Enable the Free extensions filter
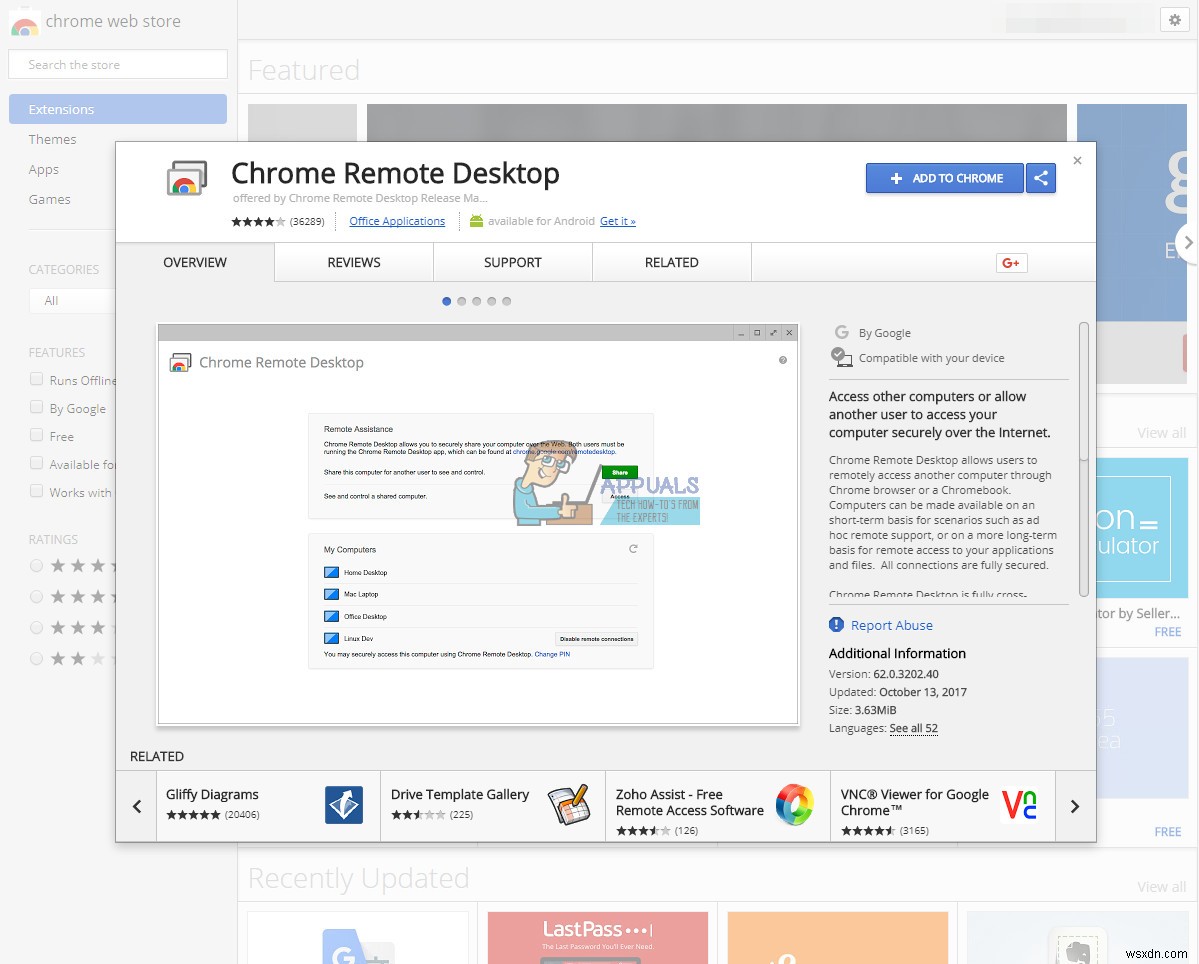This screenshot has height=964, width=1199. click(x=36, y=436)
